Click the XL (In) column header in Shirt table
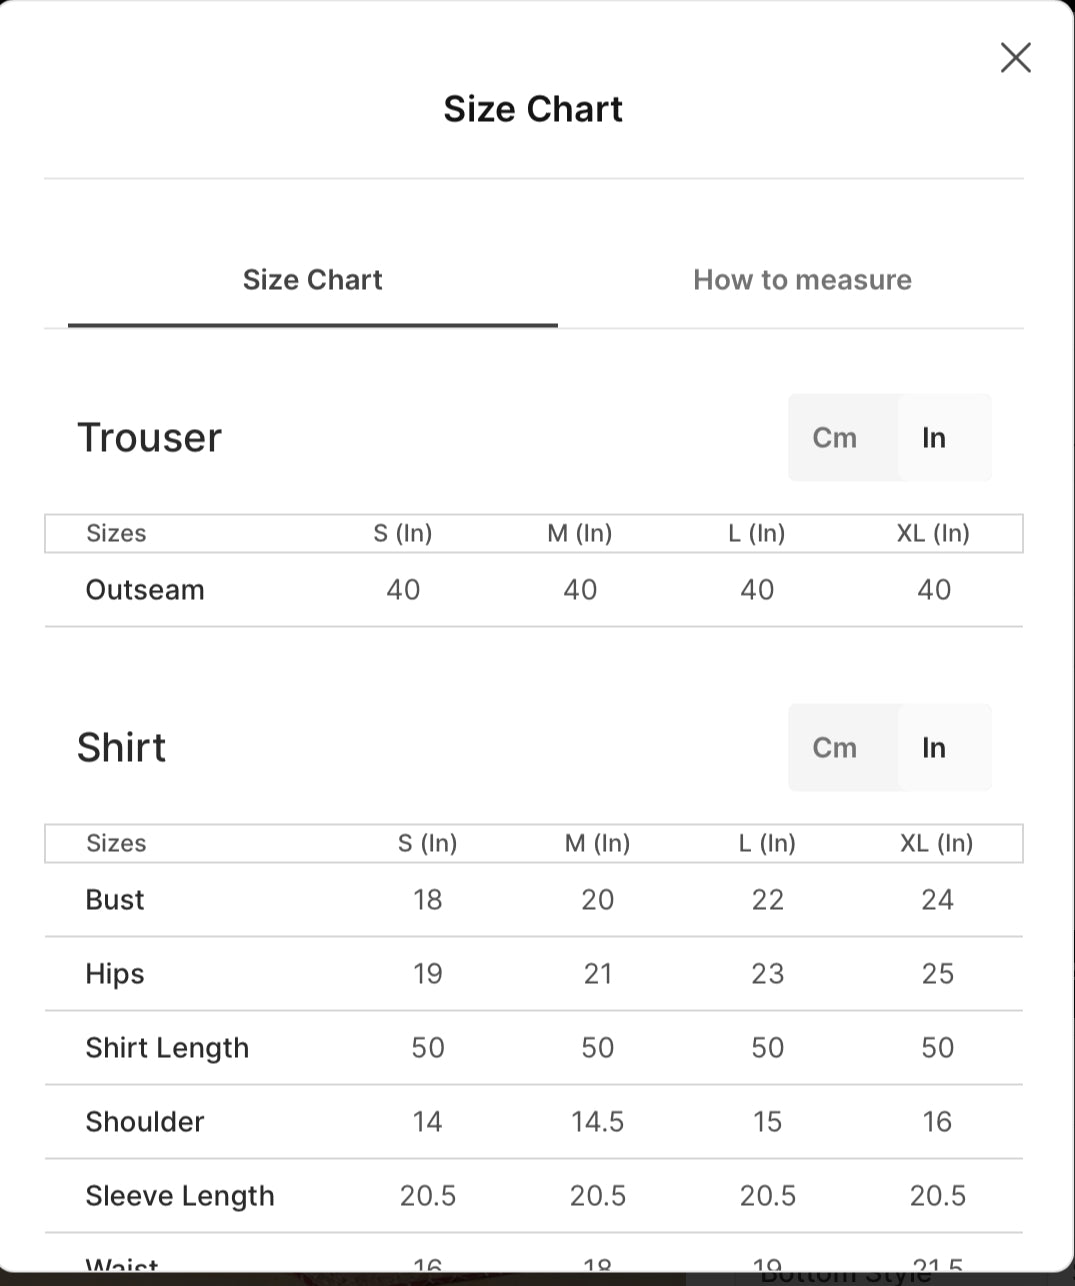 937,843
